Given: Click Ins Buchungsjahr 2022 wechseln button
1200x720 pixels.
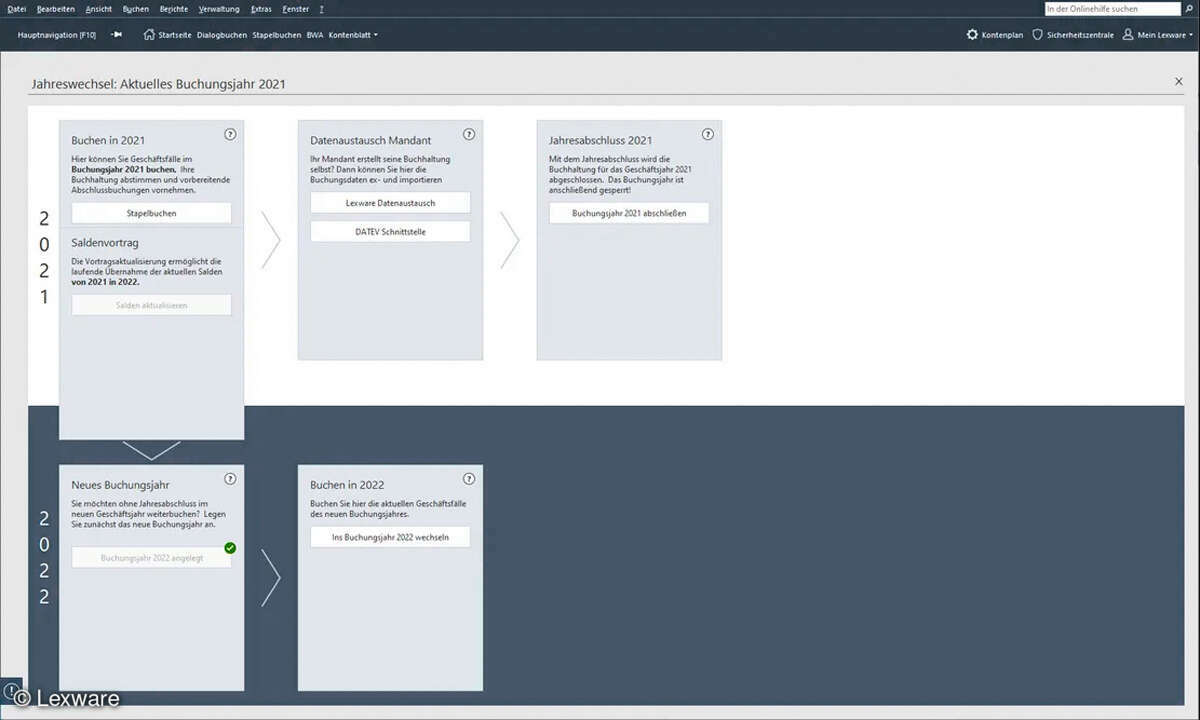Looking at the screenshot, I should click(390, 537).
